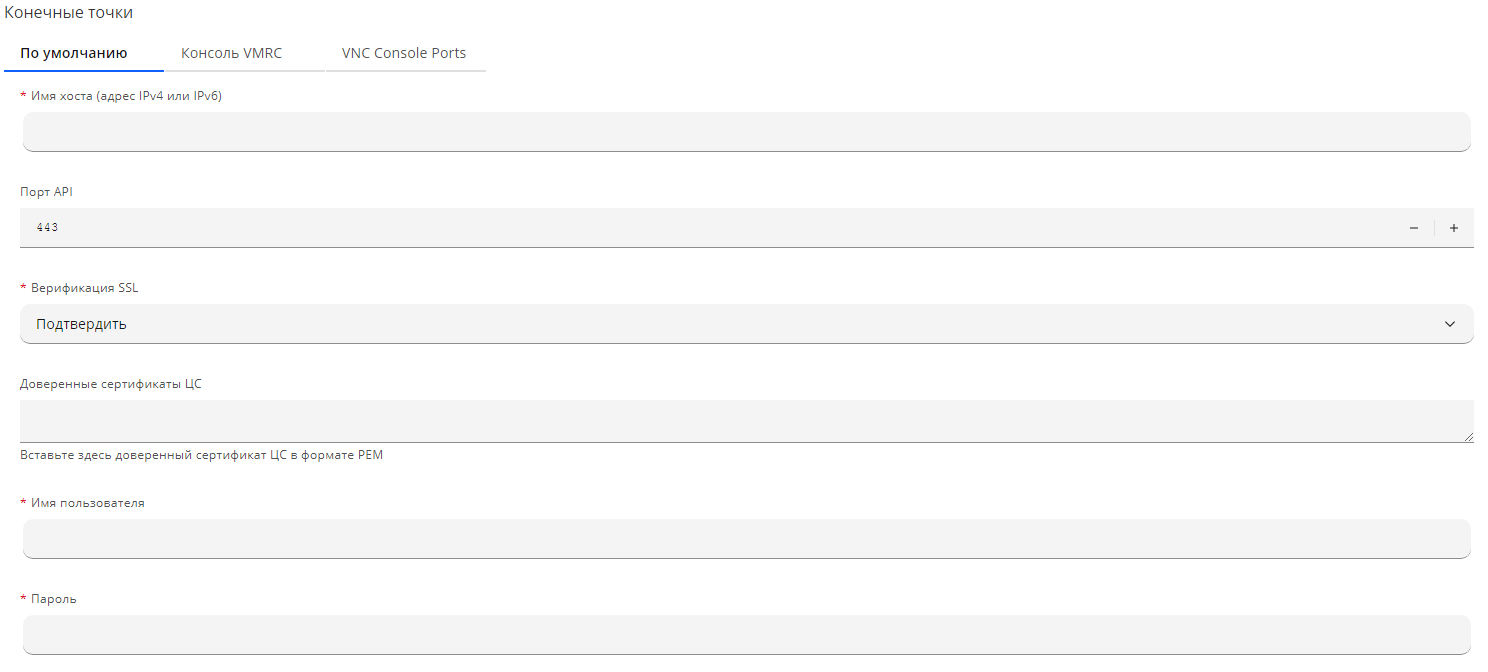Open the Консоль VMRC tab

point(231,53)
